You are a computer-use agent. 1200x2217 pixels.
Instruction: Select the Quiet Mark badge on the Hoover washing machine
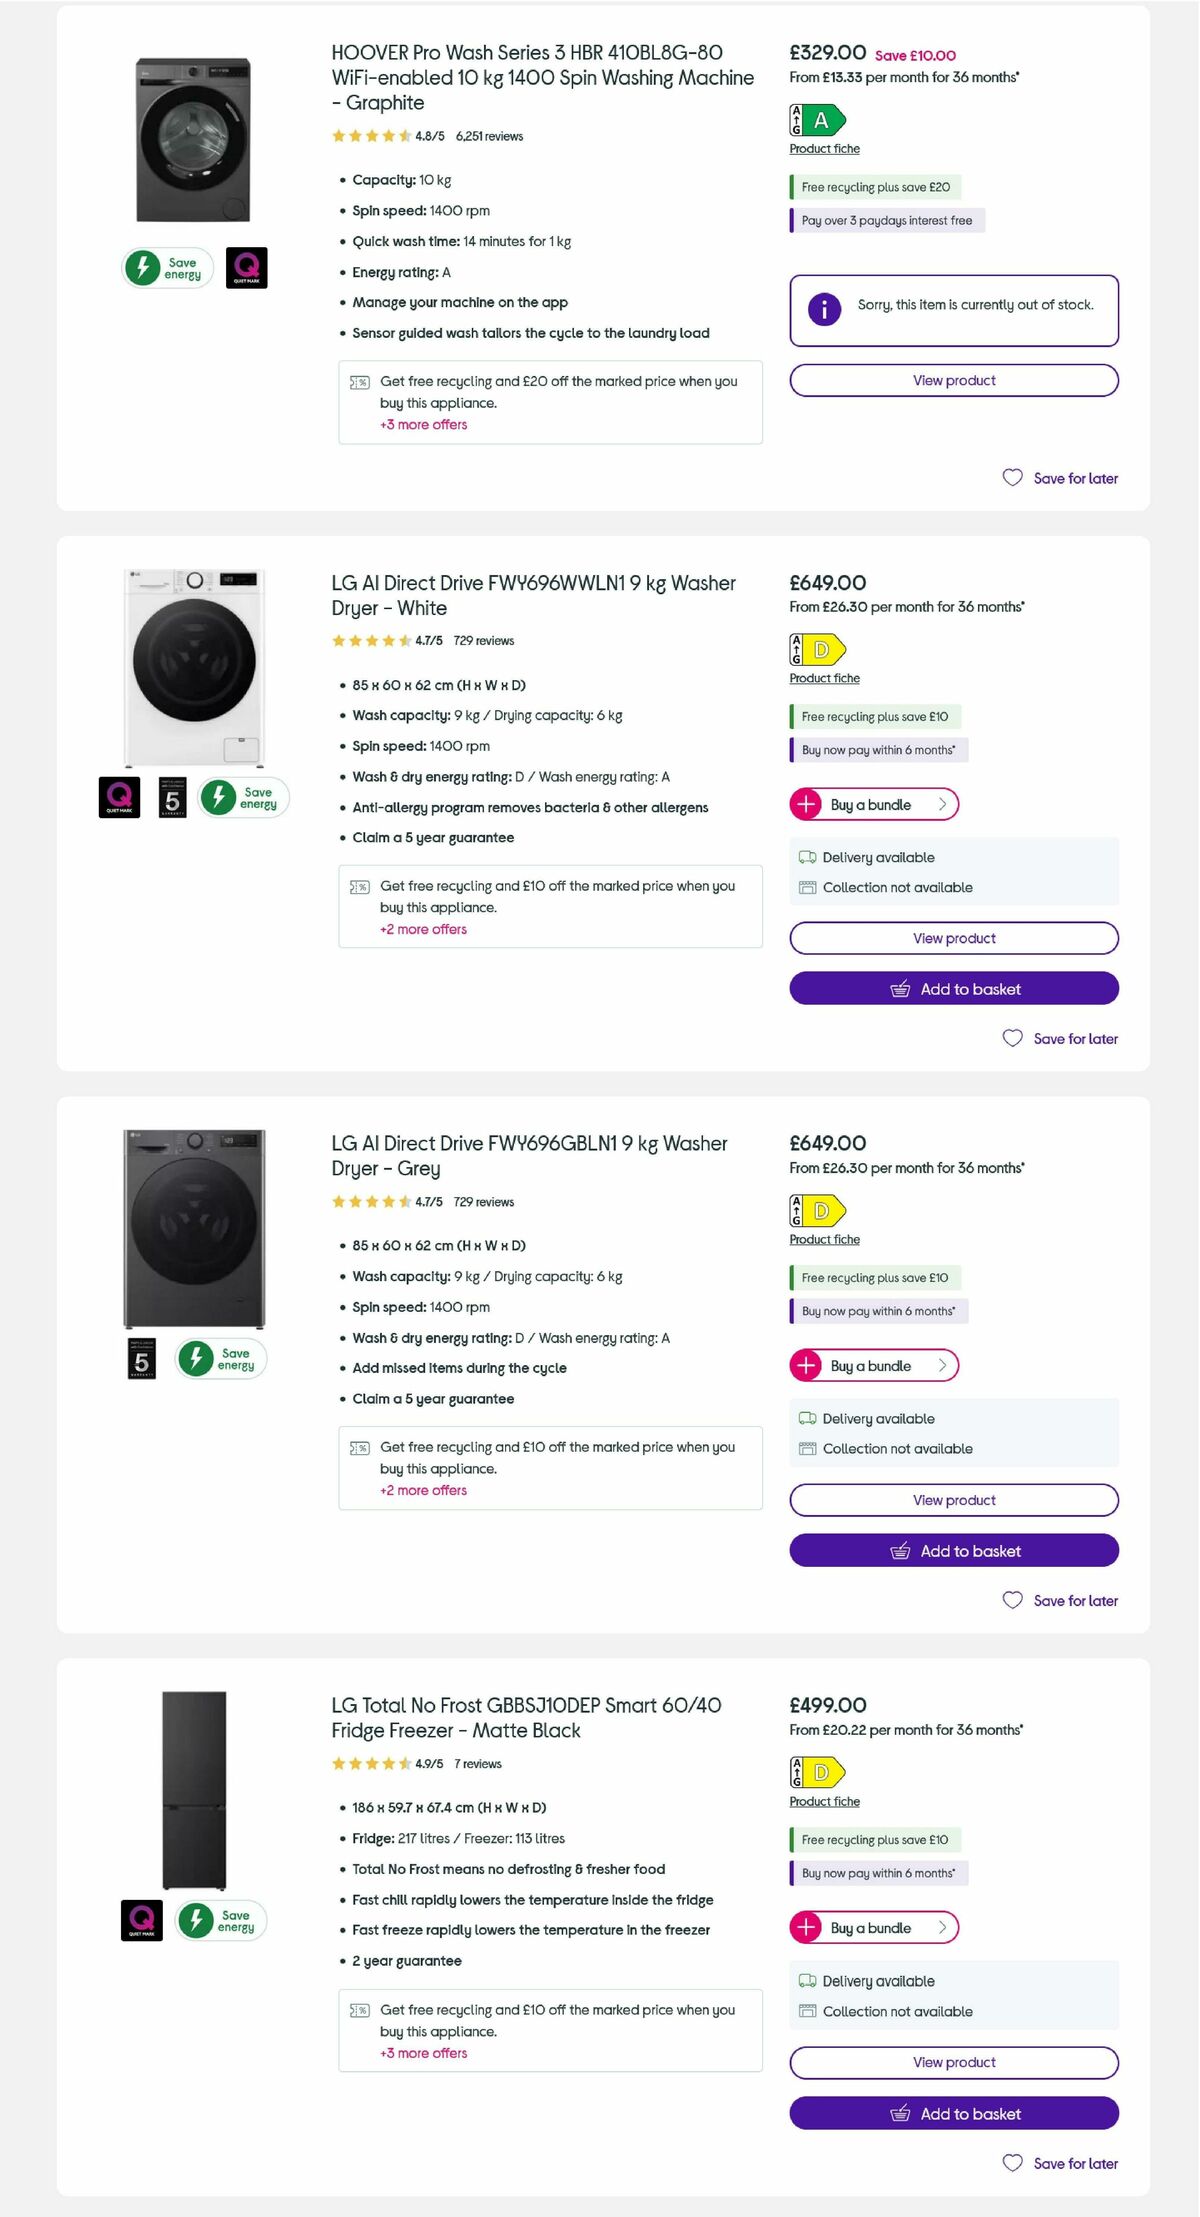246,267
